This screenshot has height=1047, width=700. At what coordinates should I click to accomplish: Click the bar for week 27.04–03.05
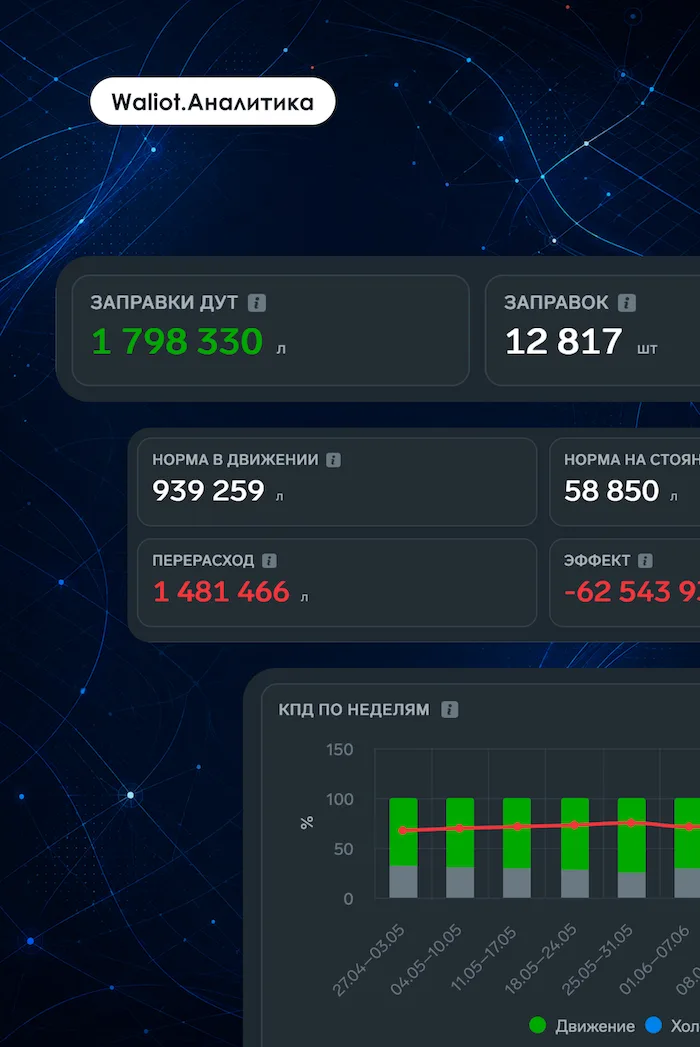point(403,848)
